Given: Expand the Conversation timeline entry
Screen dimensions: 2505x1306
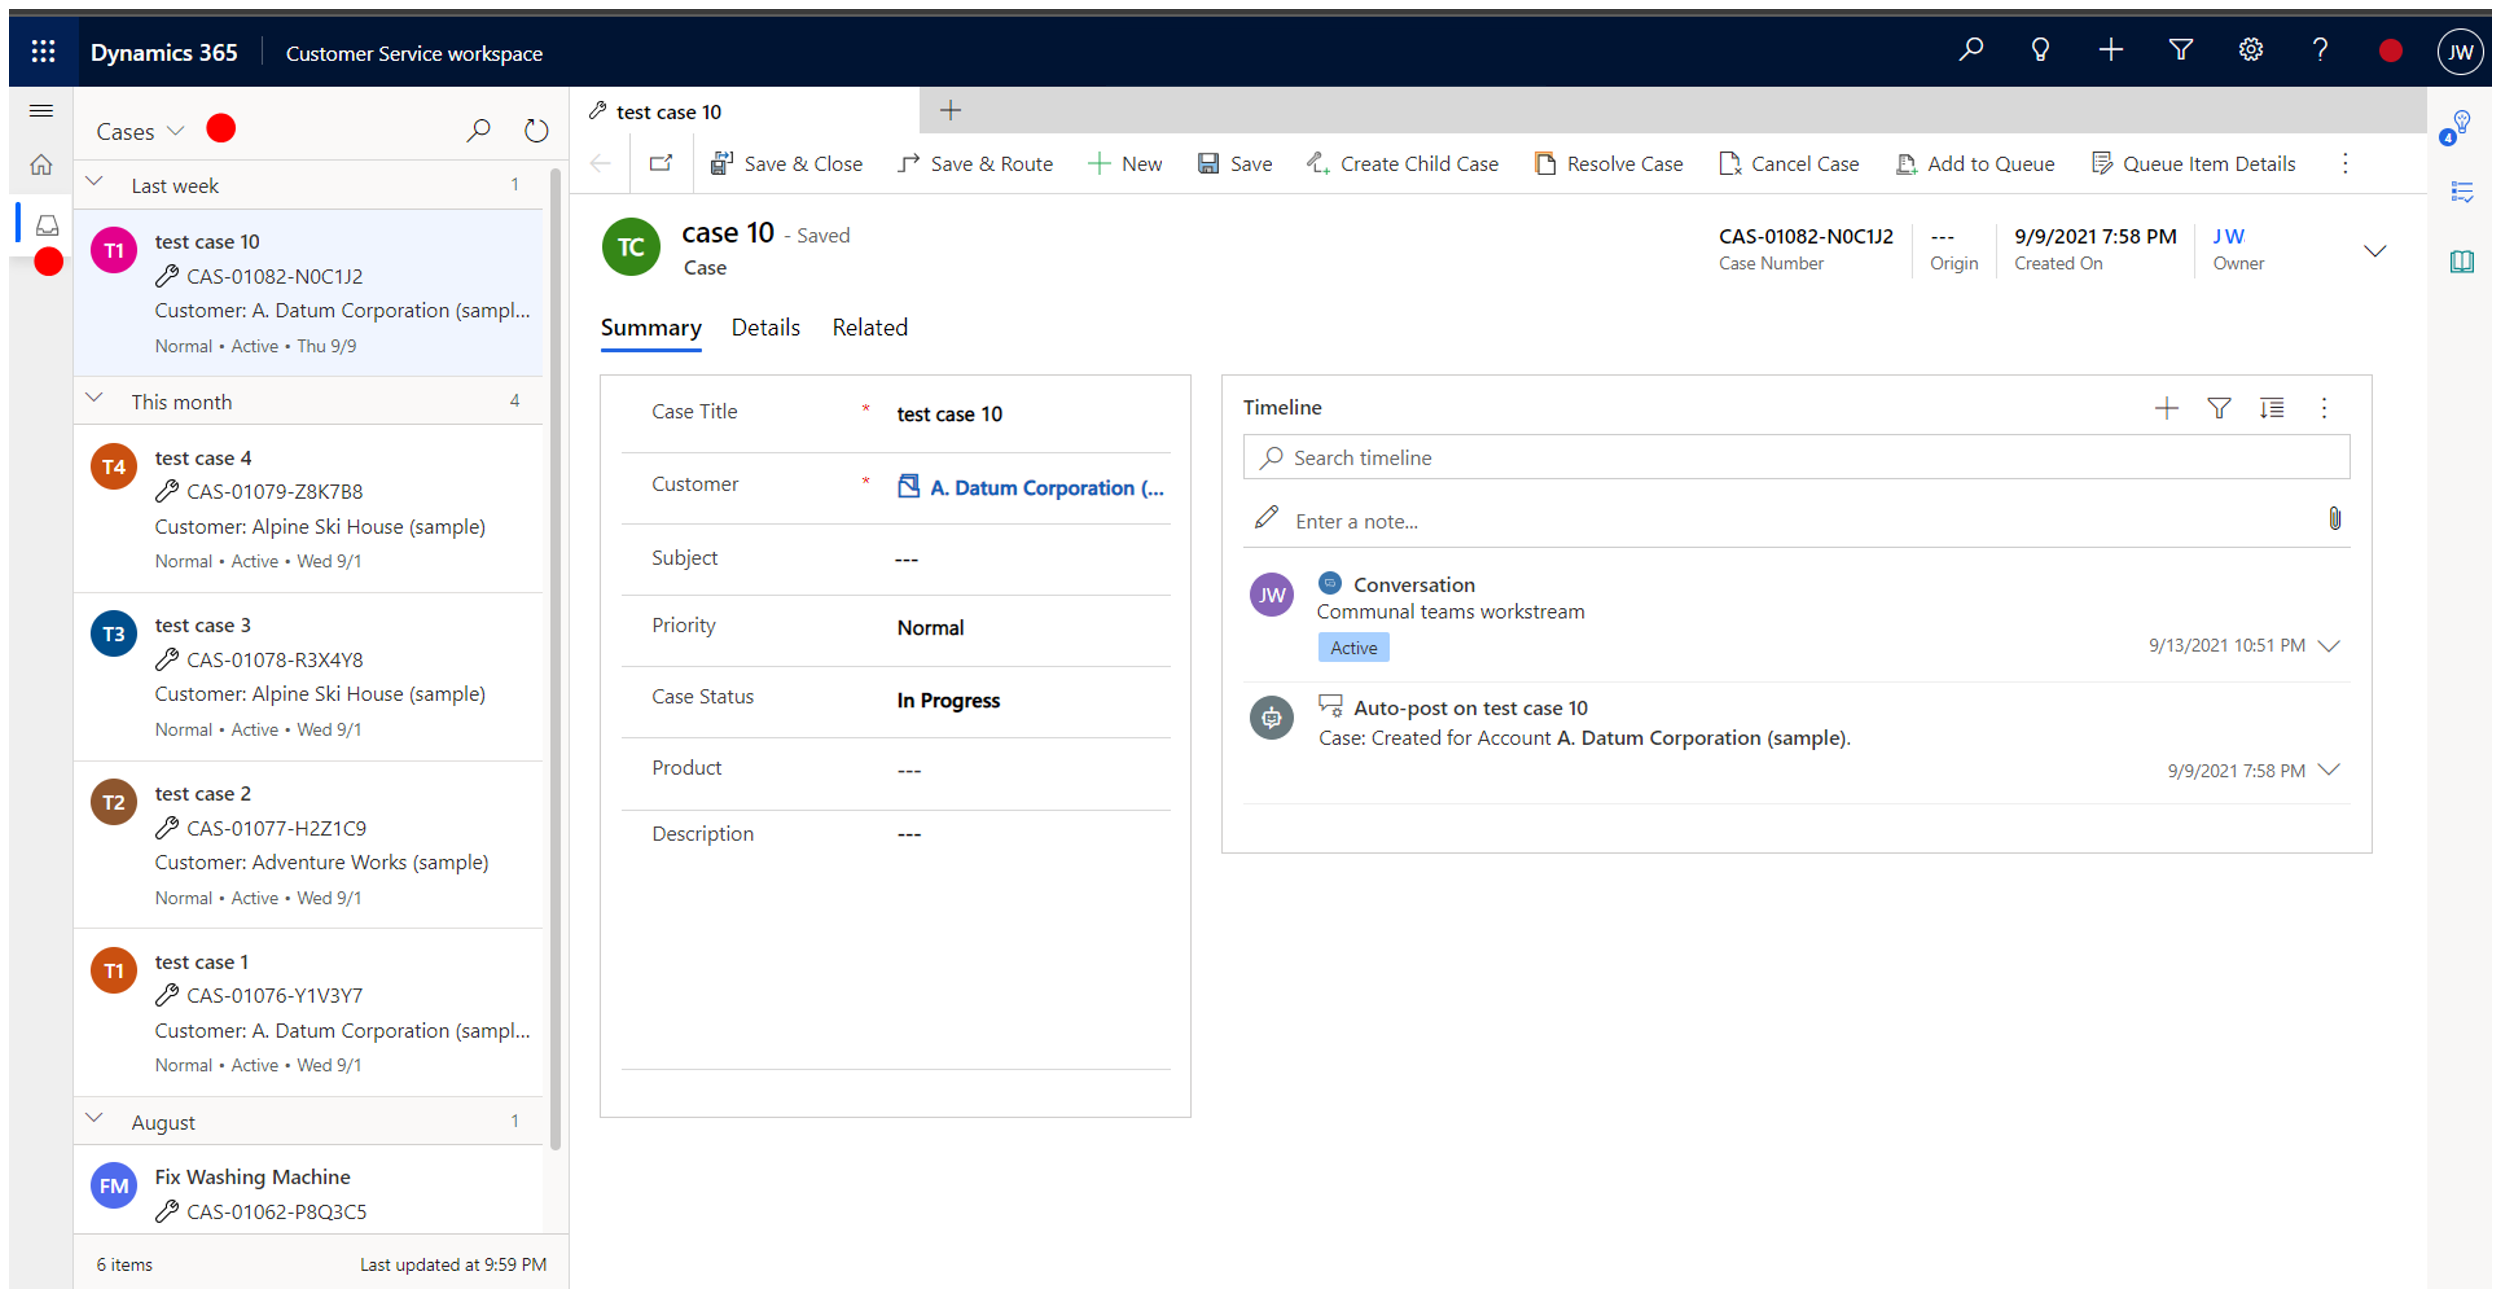Looking at the screenshot, I should point(2333,645).
